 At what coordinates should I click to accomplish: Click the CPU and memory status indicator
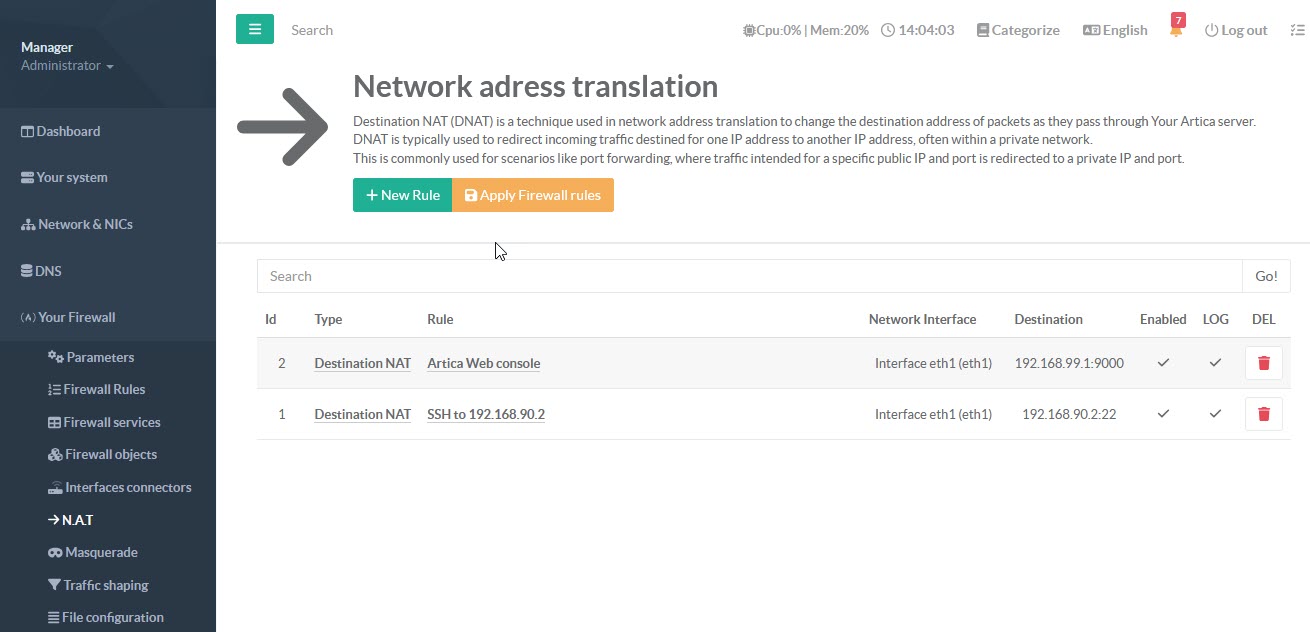click(x=805, y=31)
